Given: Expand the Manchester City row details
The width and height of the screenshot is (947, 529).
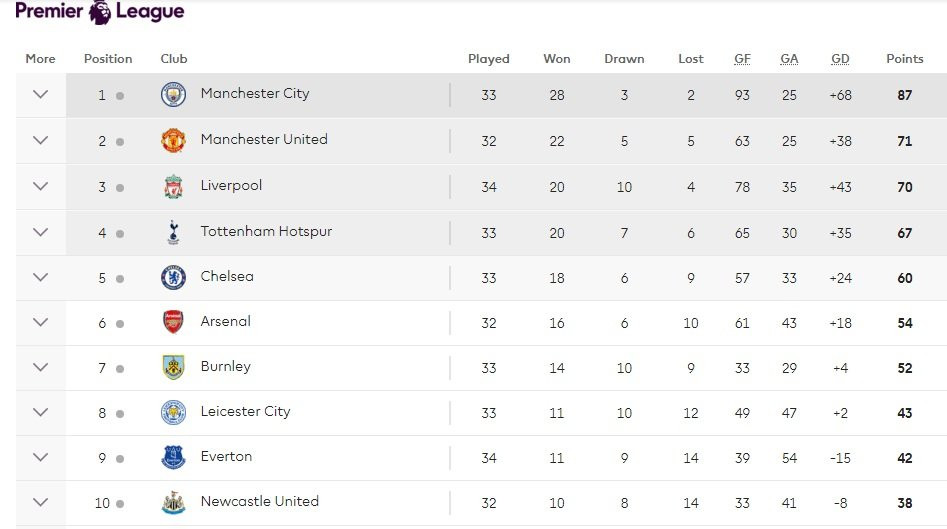Looking at the screenshot, I should pyautogui.click(x=40, y=95).
